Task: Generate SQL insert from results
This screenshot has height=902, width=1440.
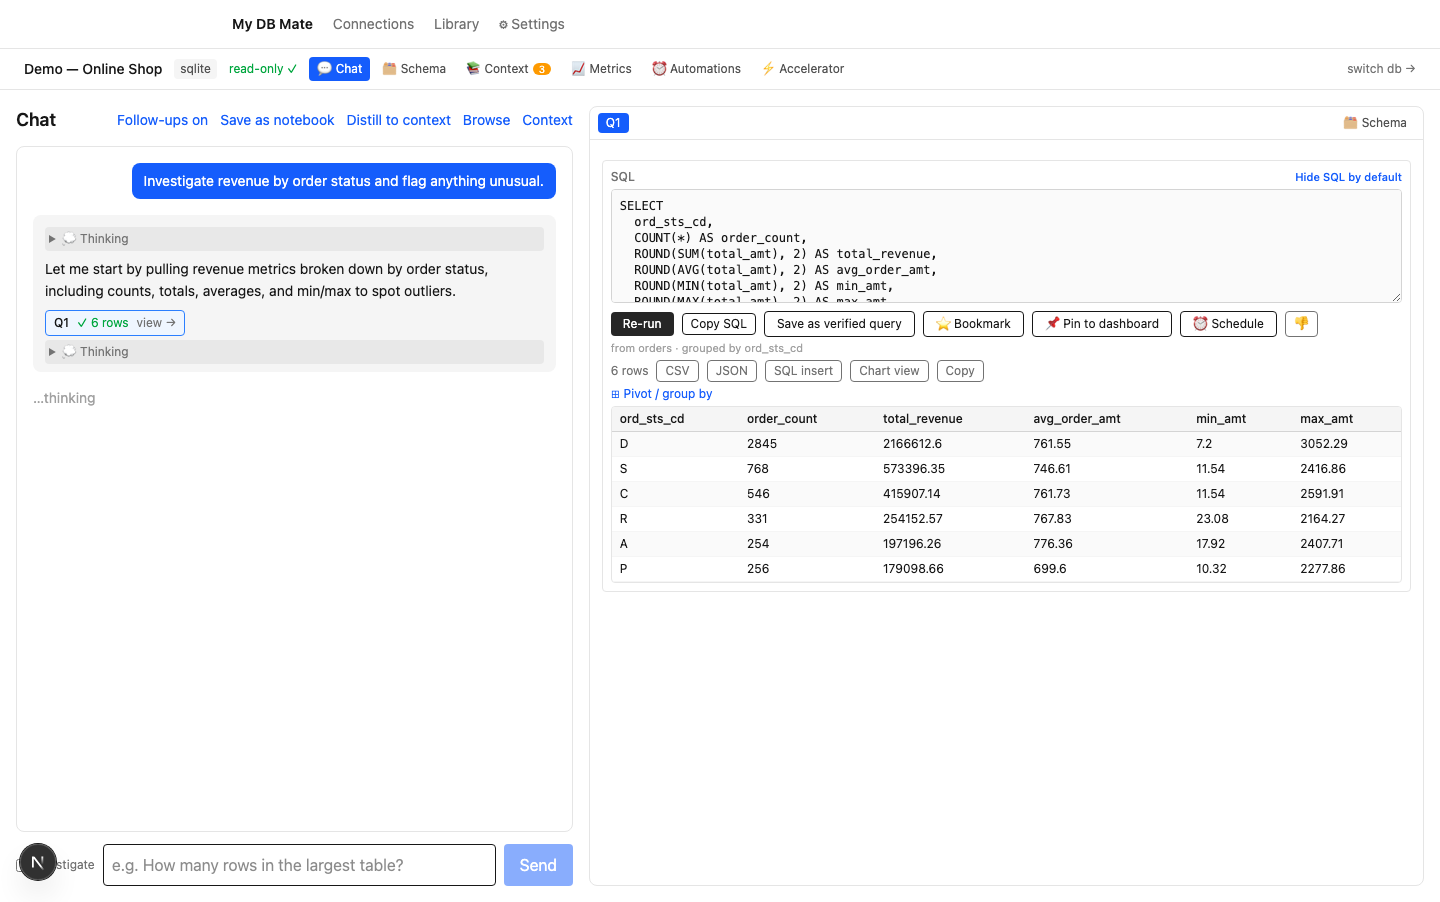Action: [803, 371]
